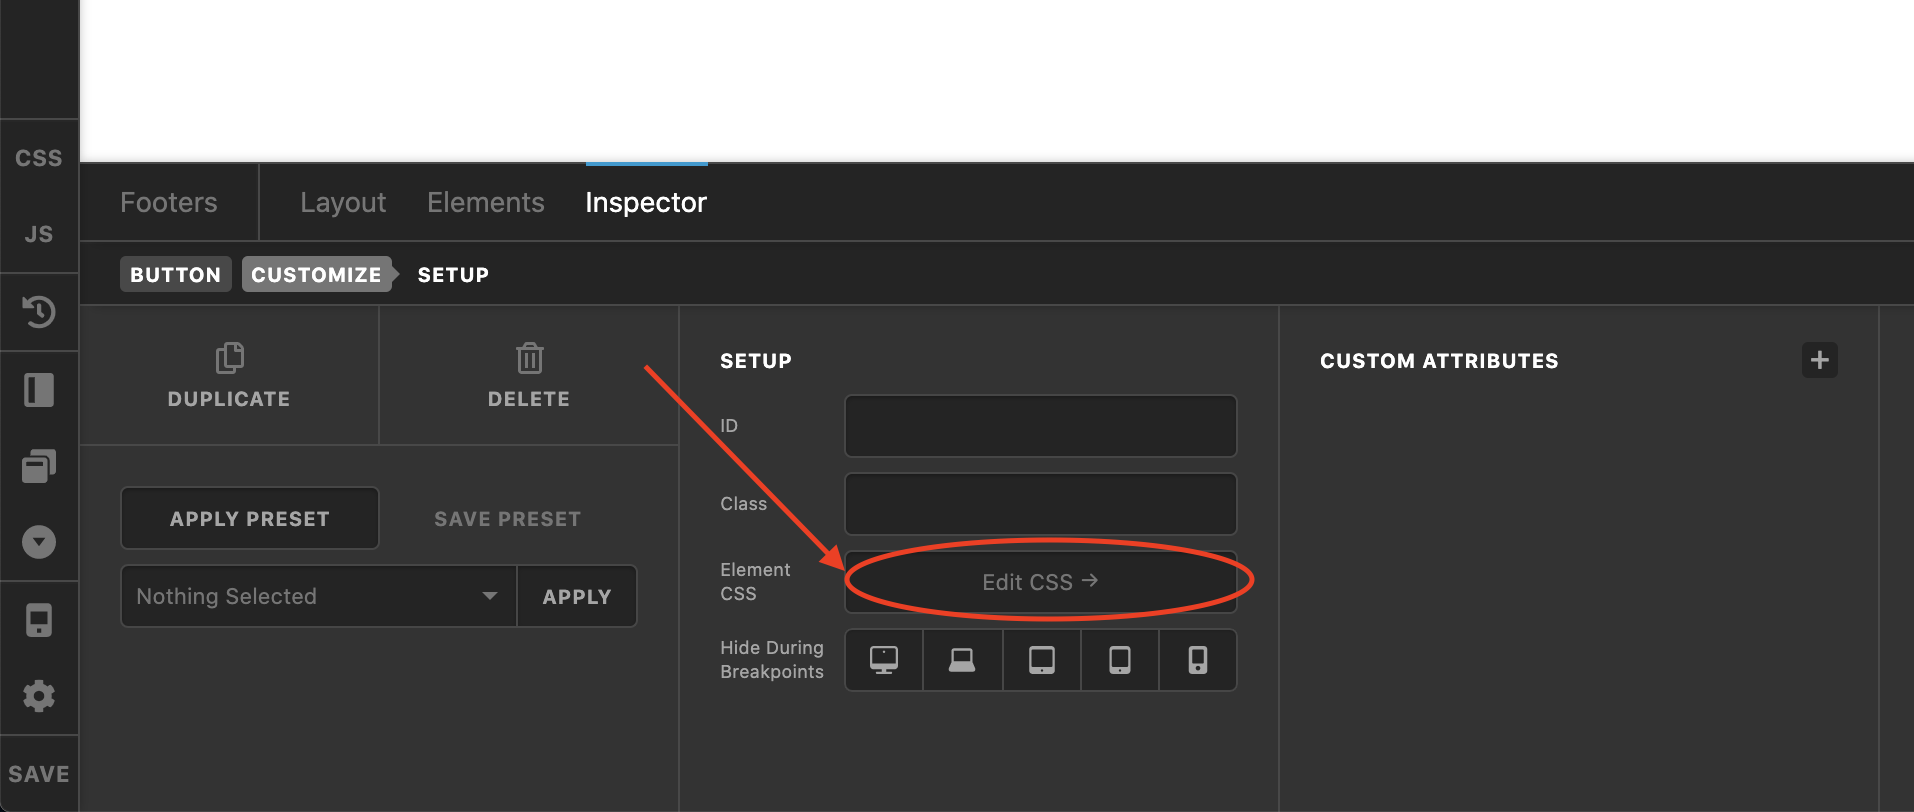Click the responsive device preview sidebar icon

tap(39, 621)
